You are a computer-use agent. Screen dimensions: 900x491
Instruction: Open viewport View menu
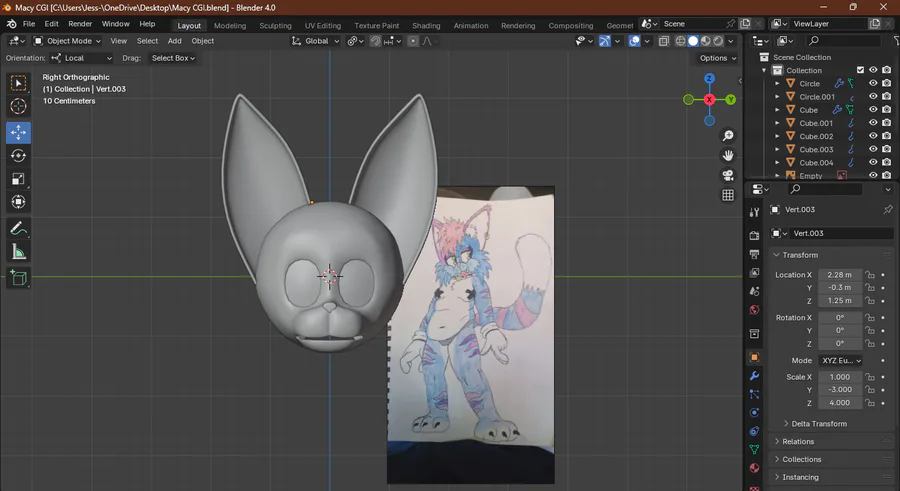tap(119, 41)
